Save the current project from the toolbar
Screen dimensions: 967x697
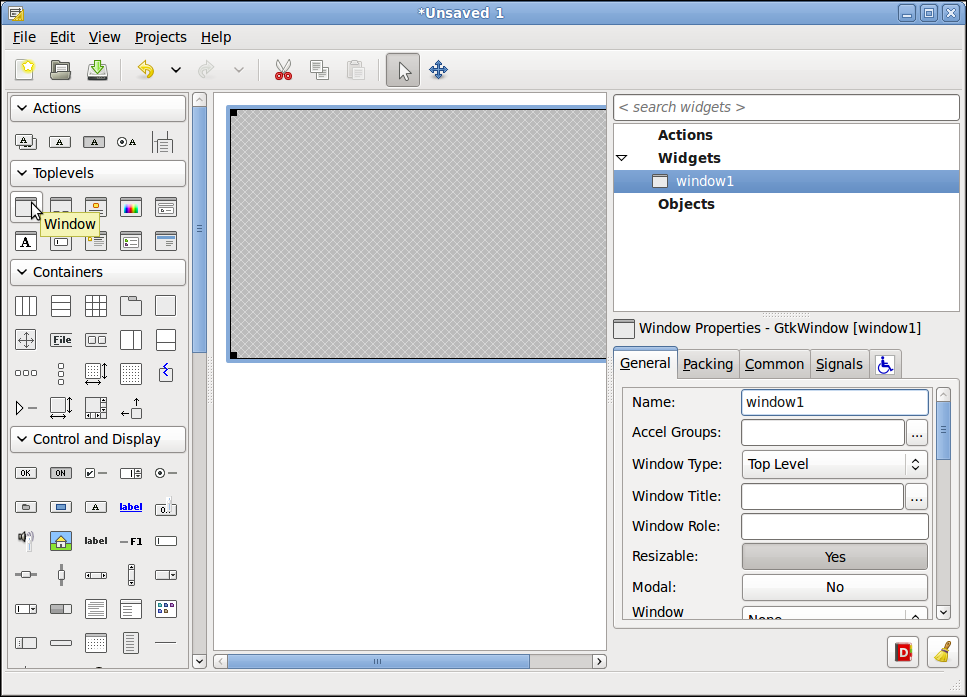tap(97, 70)
